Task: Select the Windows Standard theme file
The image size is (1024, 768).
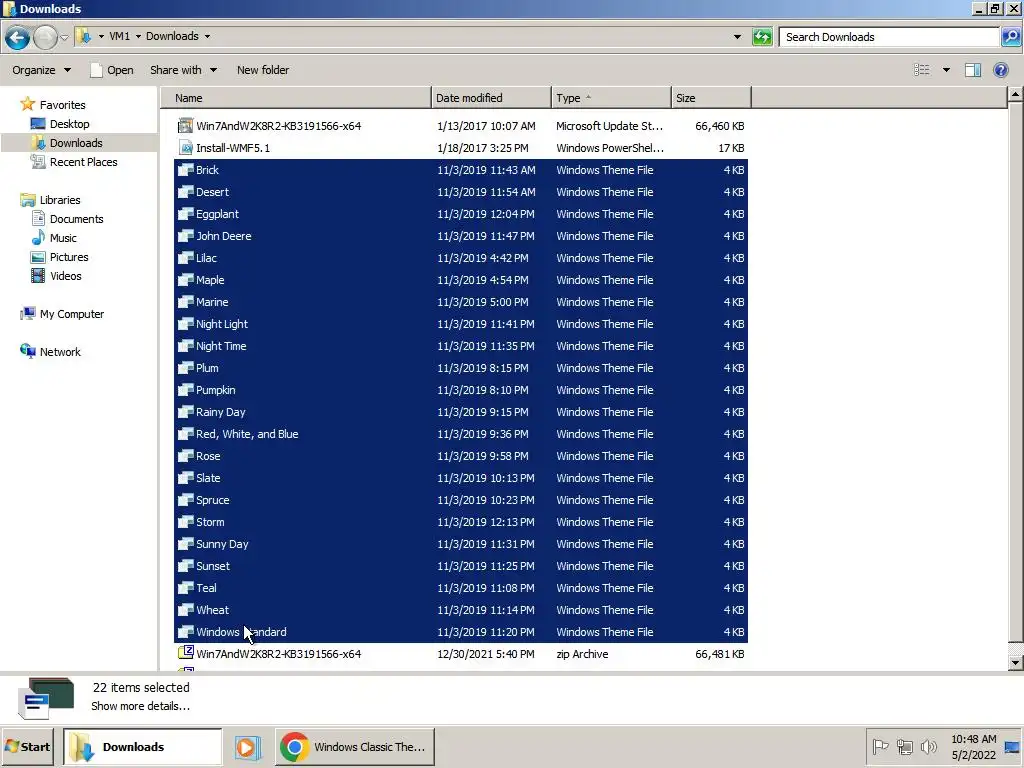Action: 241,632
